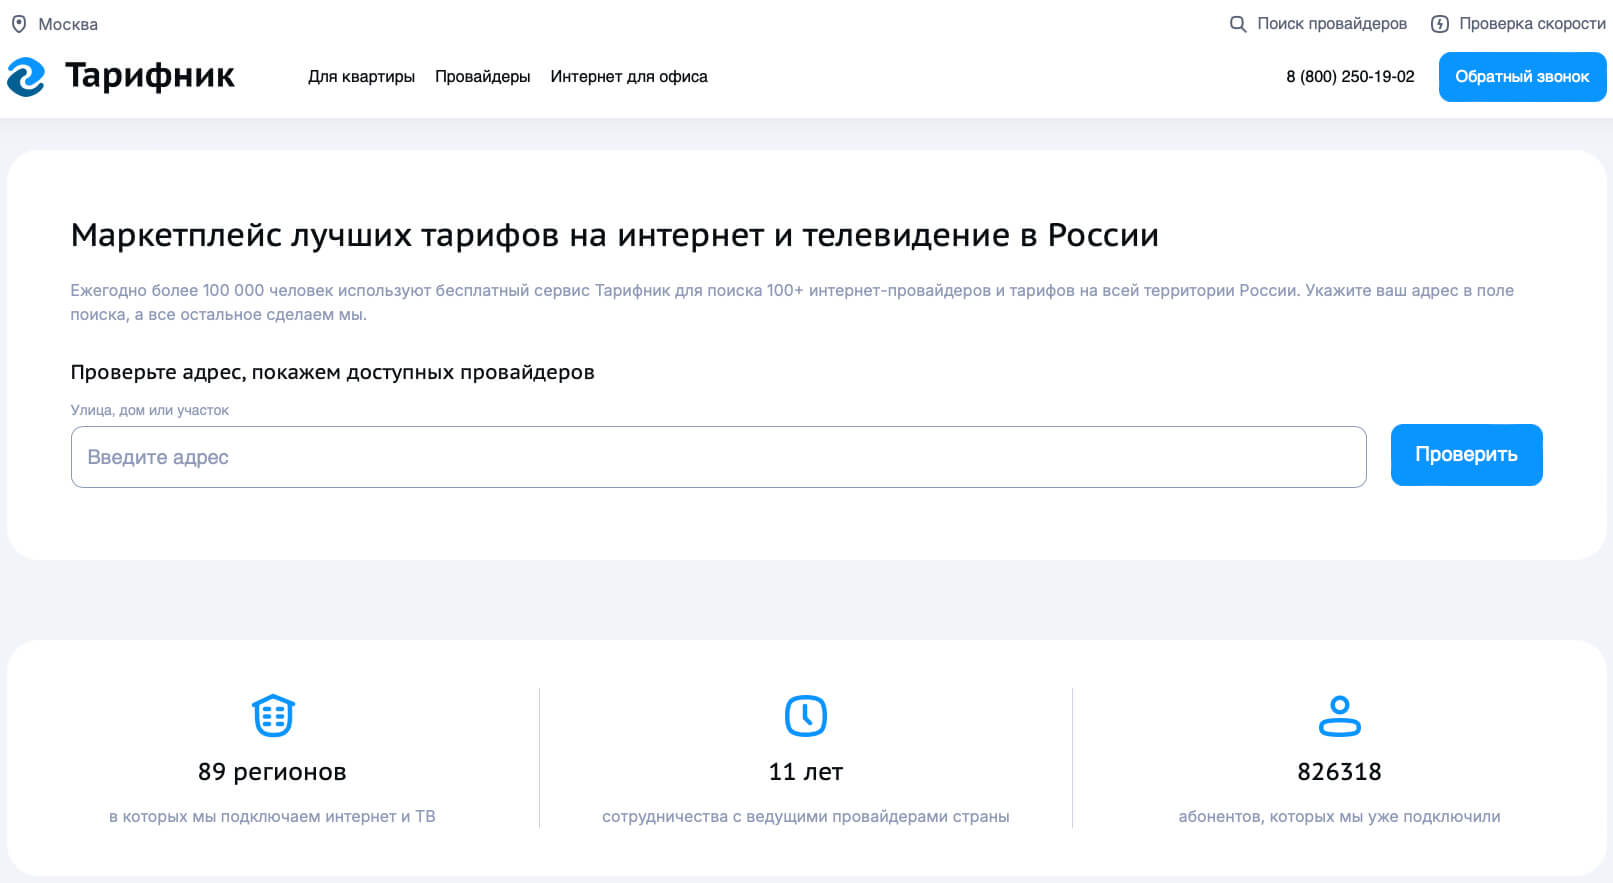The image size is (1613, 883).
Task: Click the person icon above 826318
Action: pos(1339,715)
